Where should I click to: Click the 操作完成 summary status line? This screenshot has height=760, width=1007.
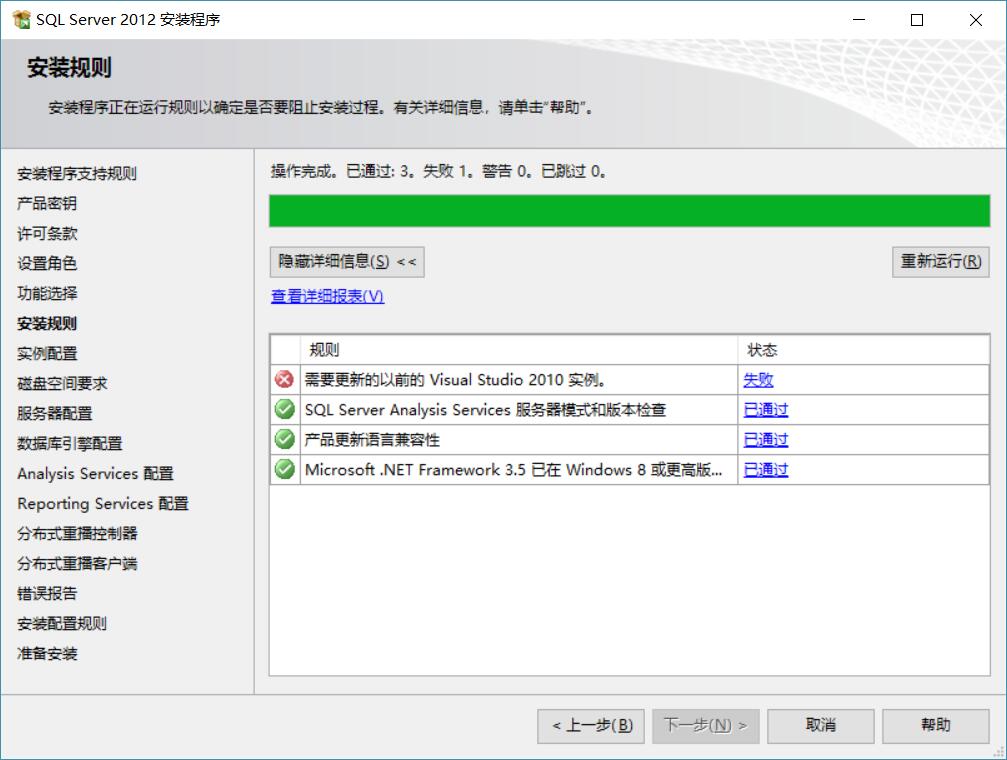(x=438, y=172)
